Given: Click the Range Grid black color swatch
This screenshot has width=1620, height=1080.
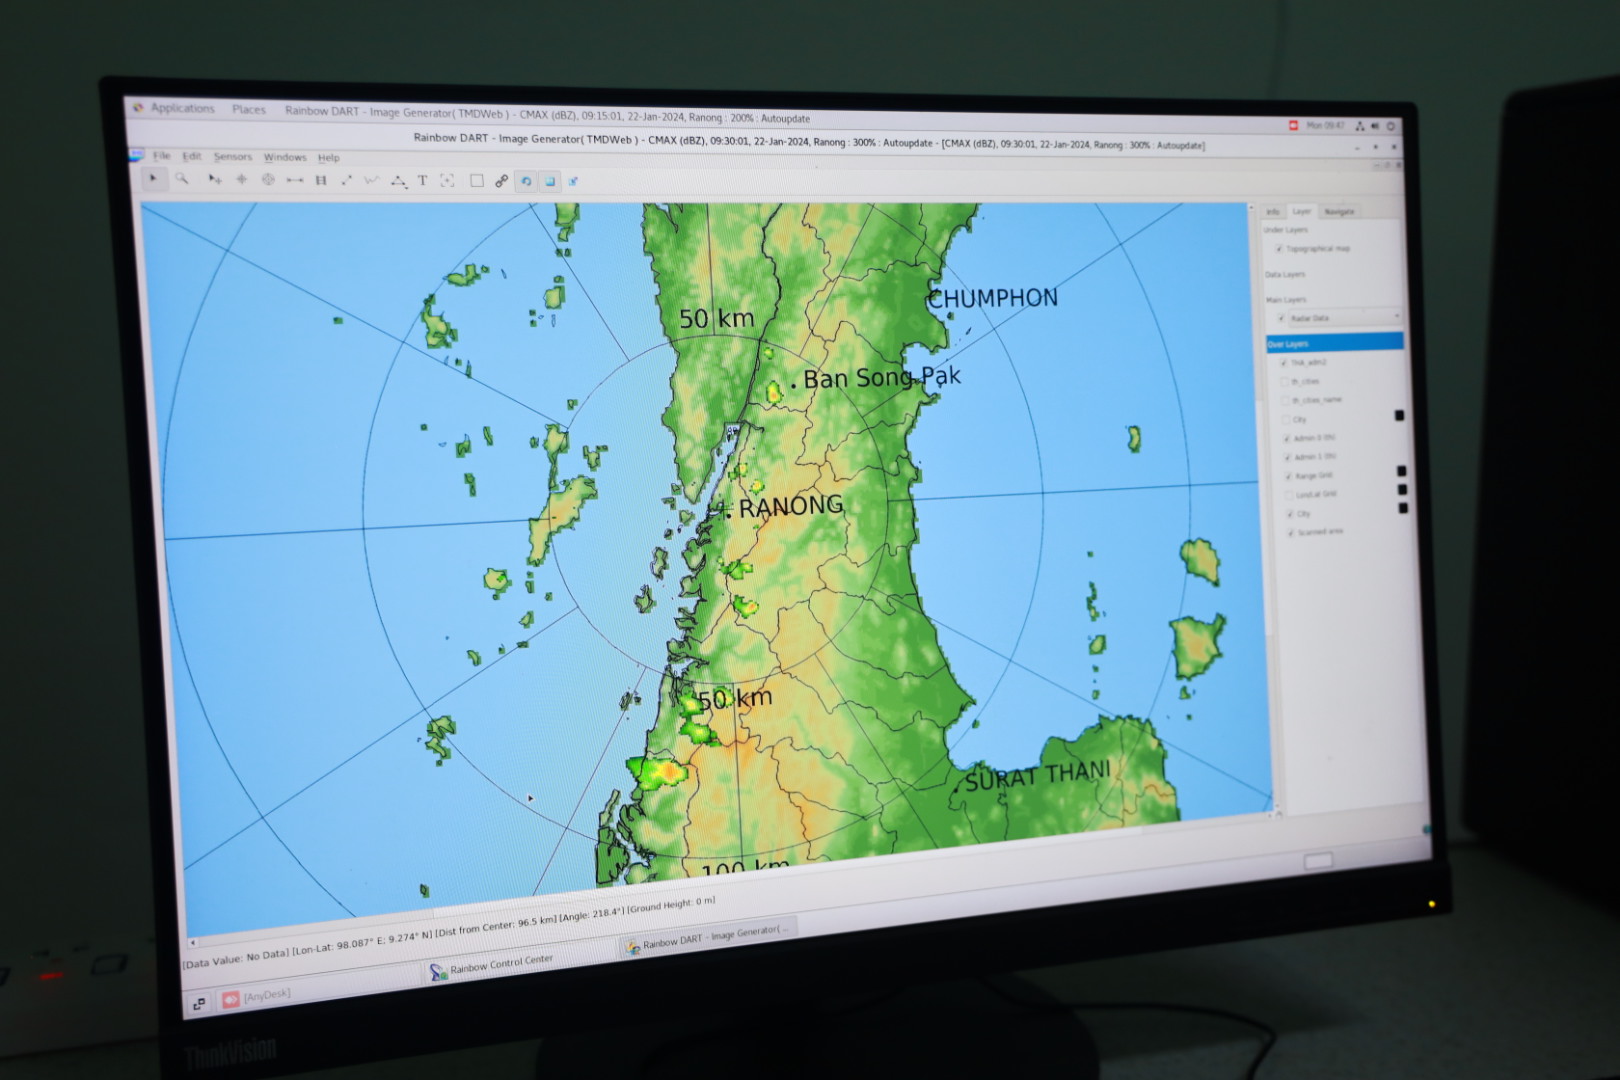Looking at the screenshot, I should (x=1401, y=471).
